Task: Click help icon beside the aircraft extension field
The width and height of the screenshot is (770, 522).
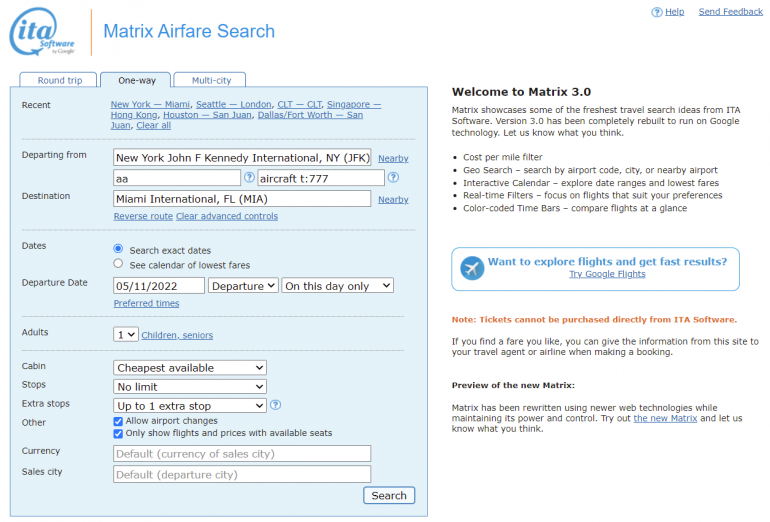Action: pos(393,178)
